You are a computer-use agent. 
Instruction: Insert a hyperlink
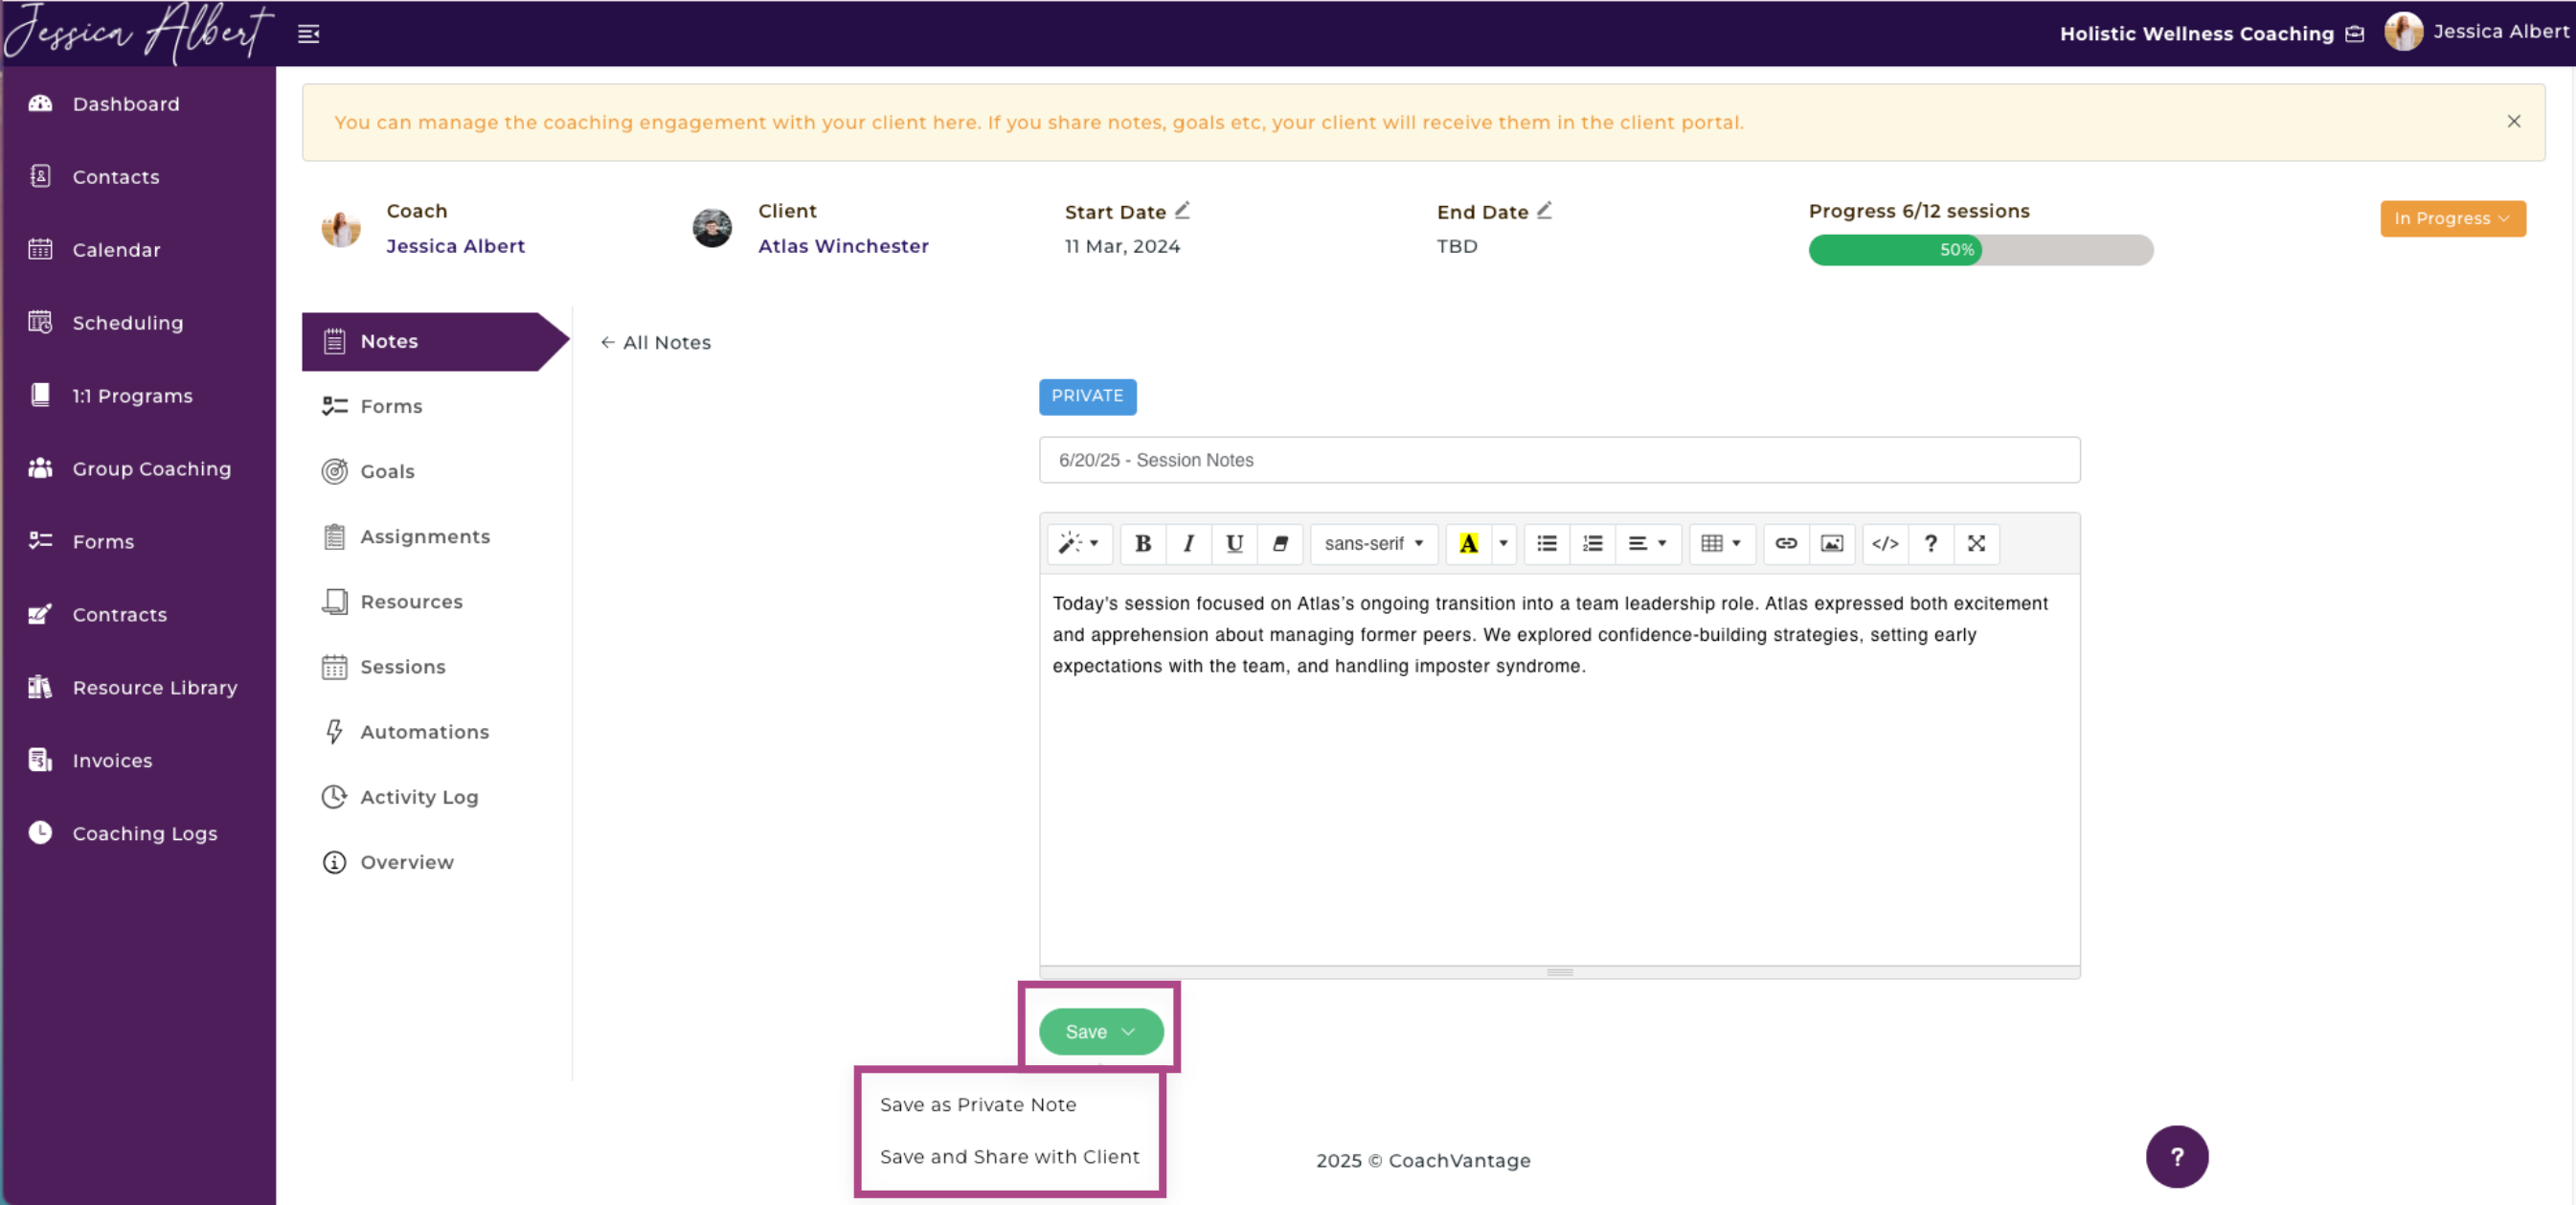[1786, 544]
